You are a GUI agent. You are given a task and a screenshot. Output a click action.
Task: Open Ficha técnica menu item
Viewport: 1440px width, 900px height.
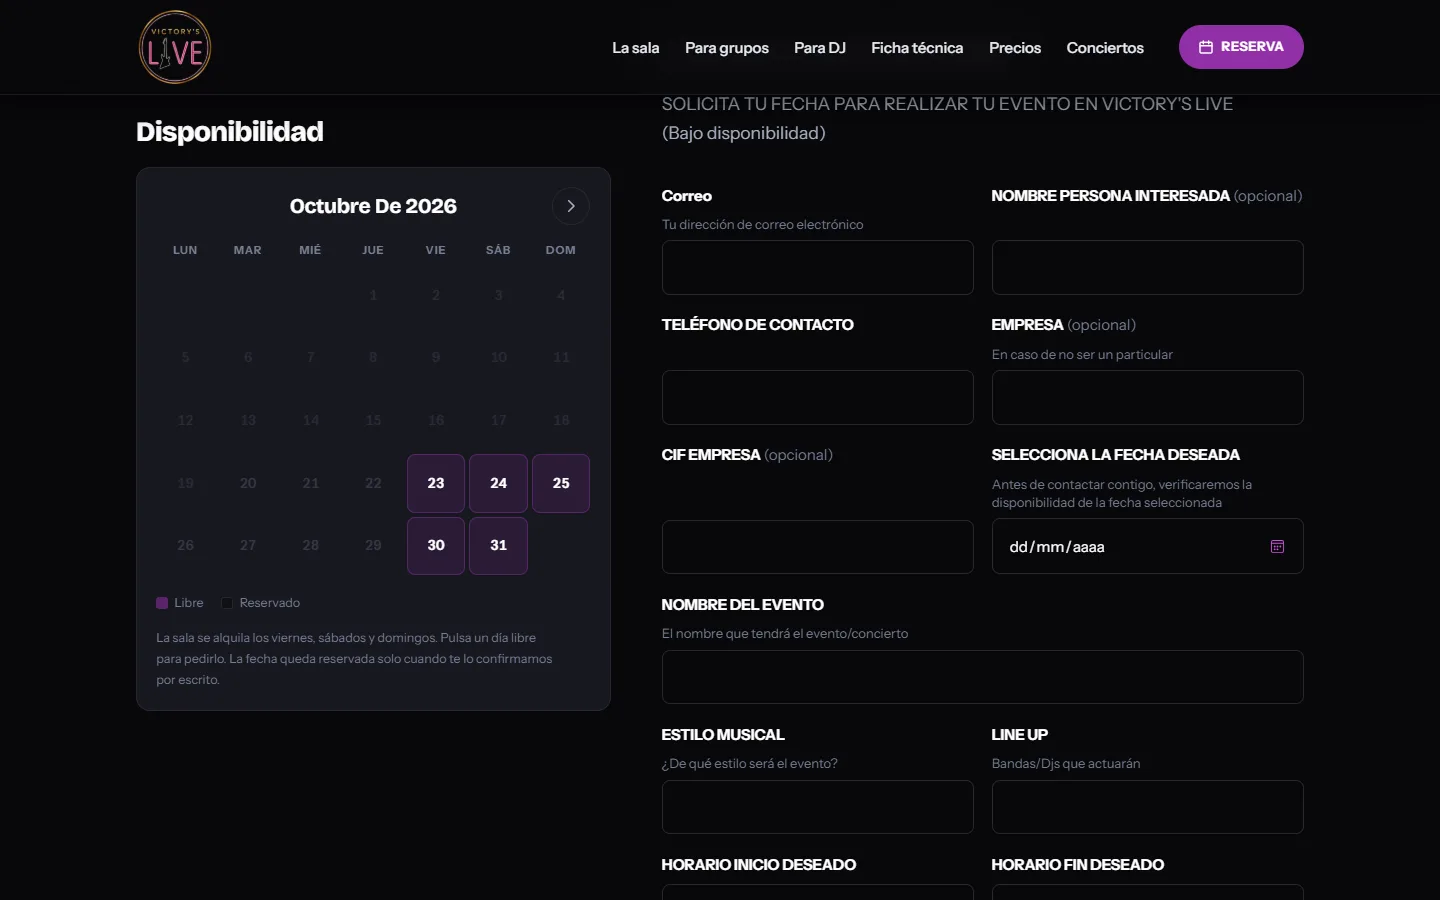tap(917, 47)
